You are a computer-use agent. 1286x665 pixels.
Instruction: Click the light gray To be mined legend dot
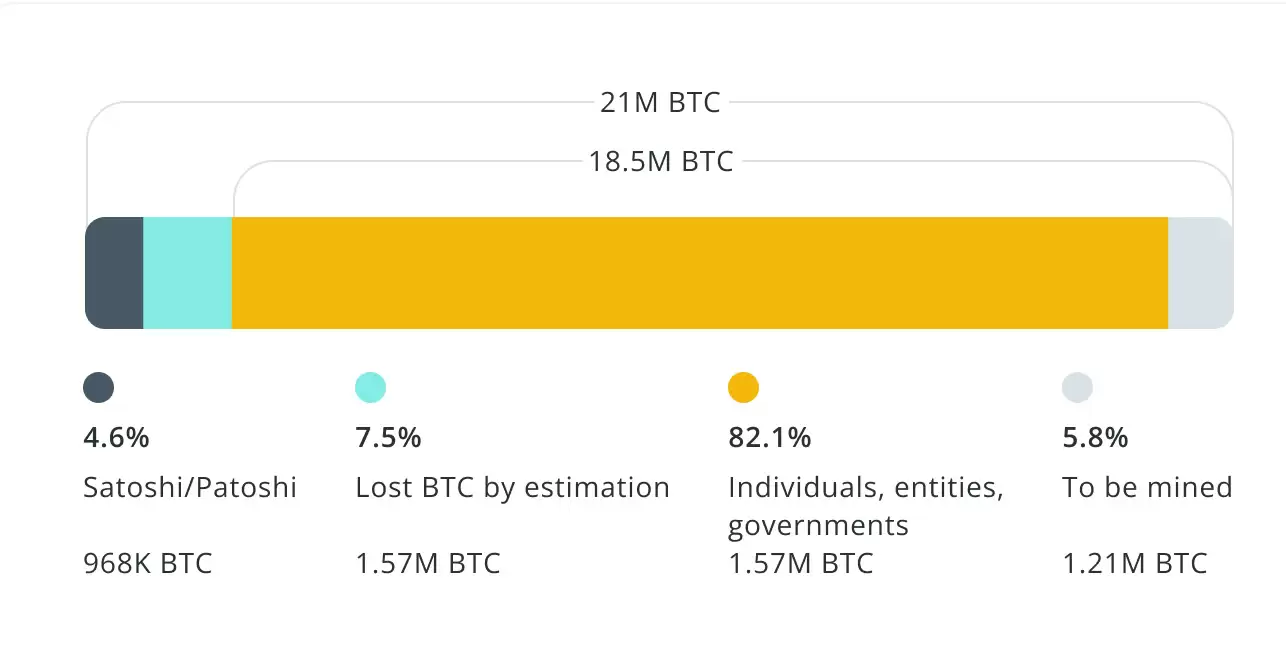point(1077,387)
